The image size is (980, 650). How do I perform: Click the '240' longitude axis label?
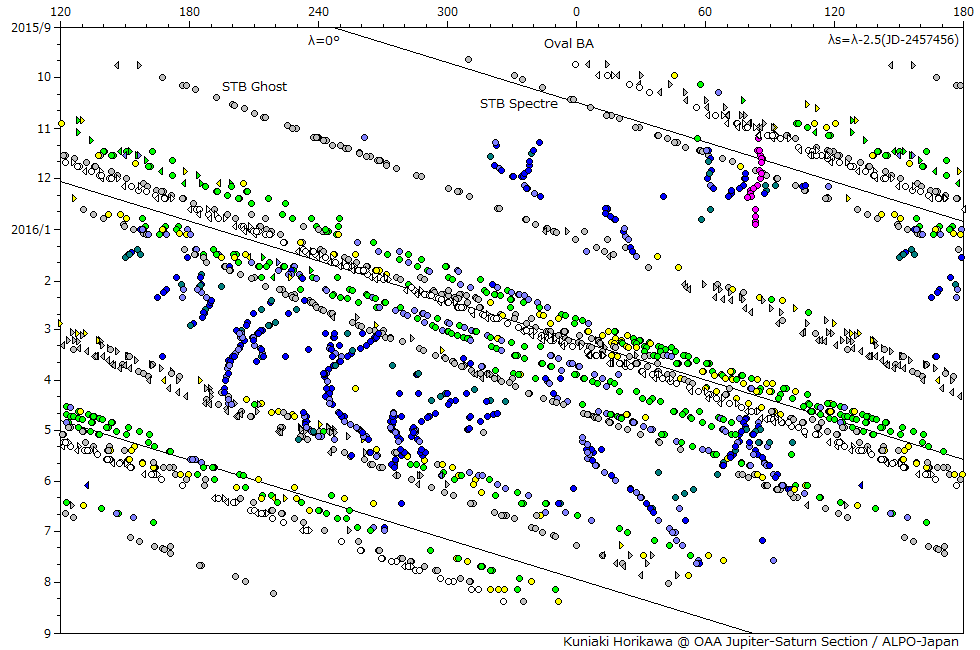pyautogui.click(x=318, y=11)
